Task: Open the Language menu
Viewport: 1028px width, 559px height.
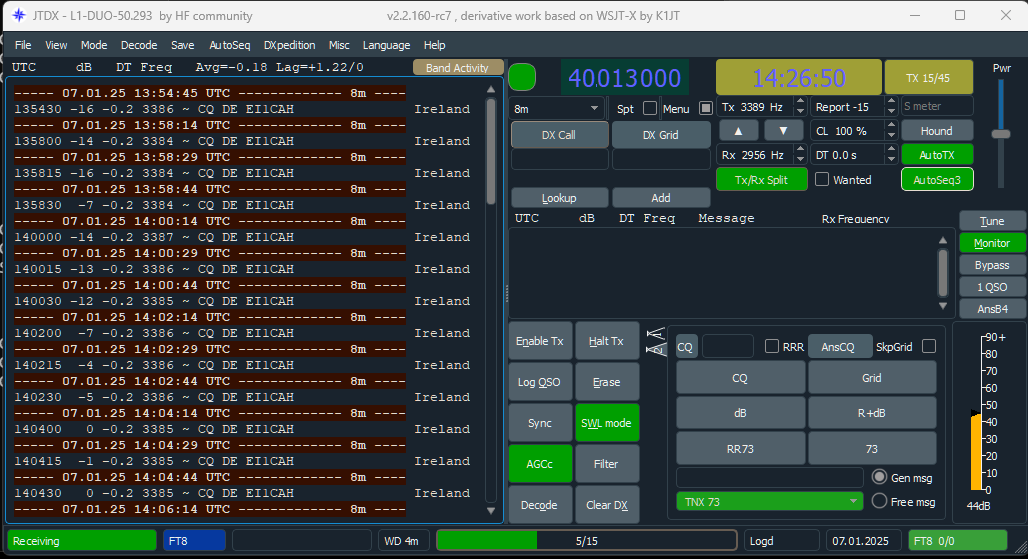Action: pos(386,45)
